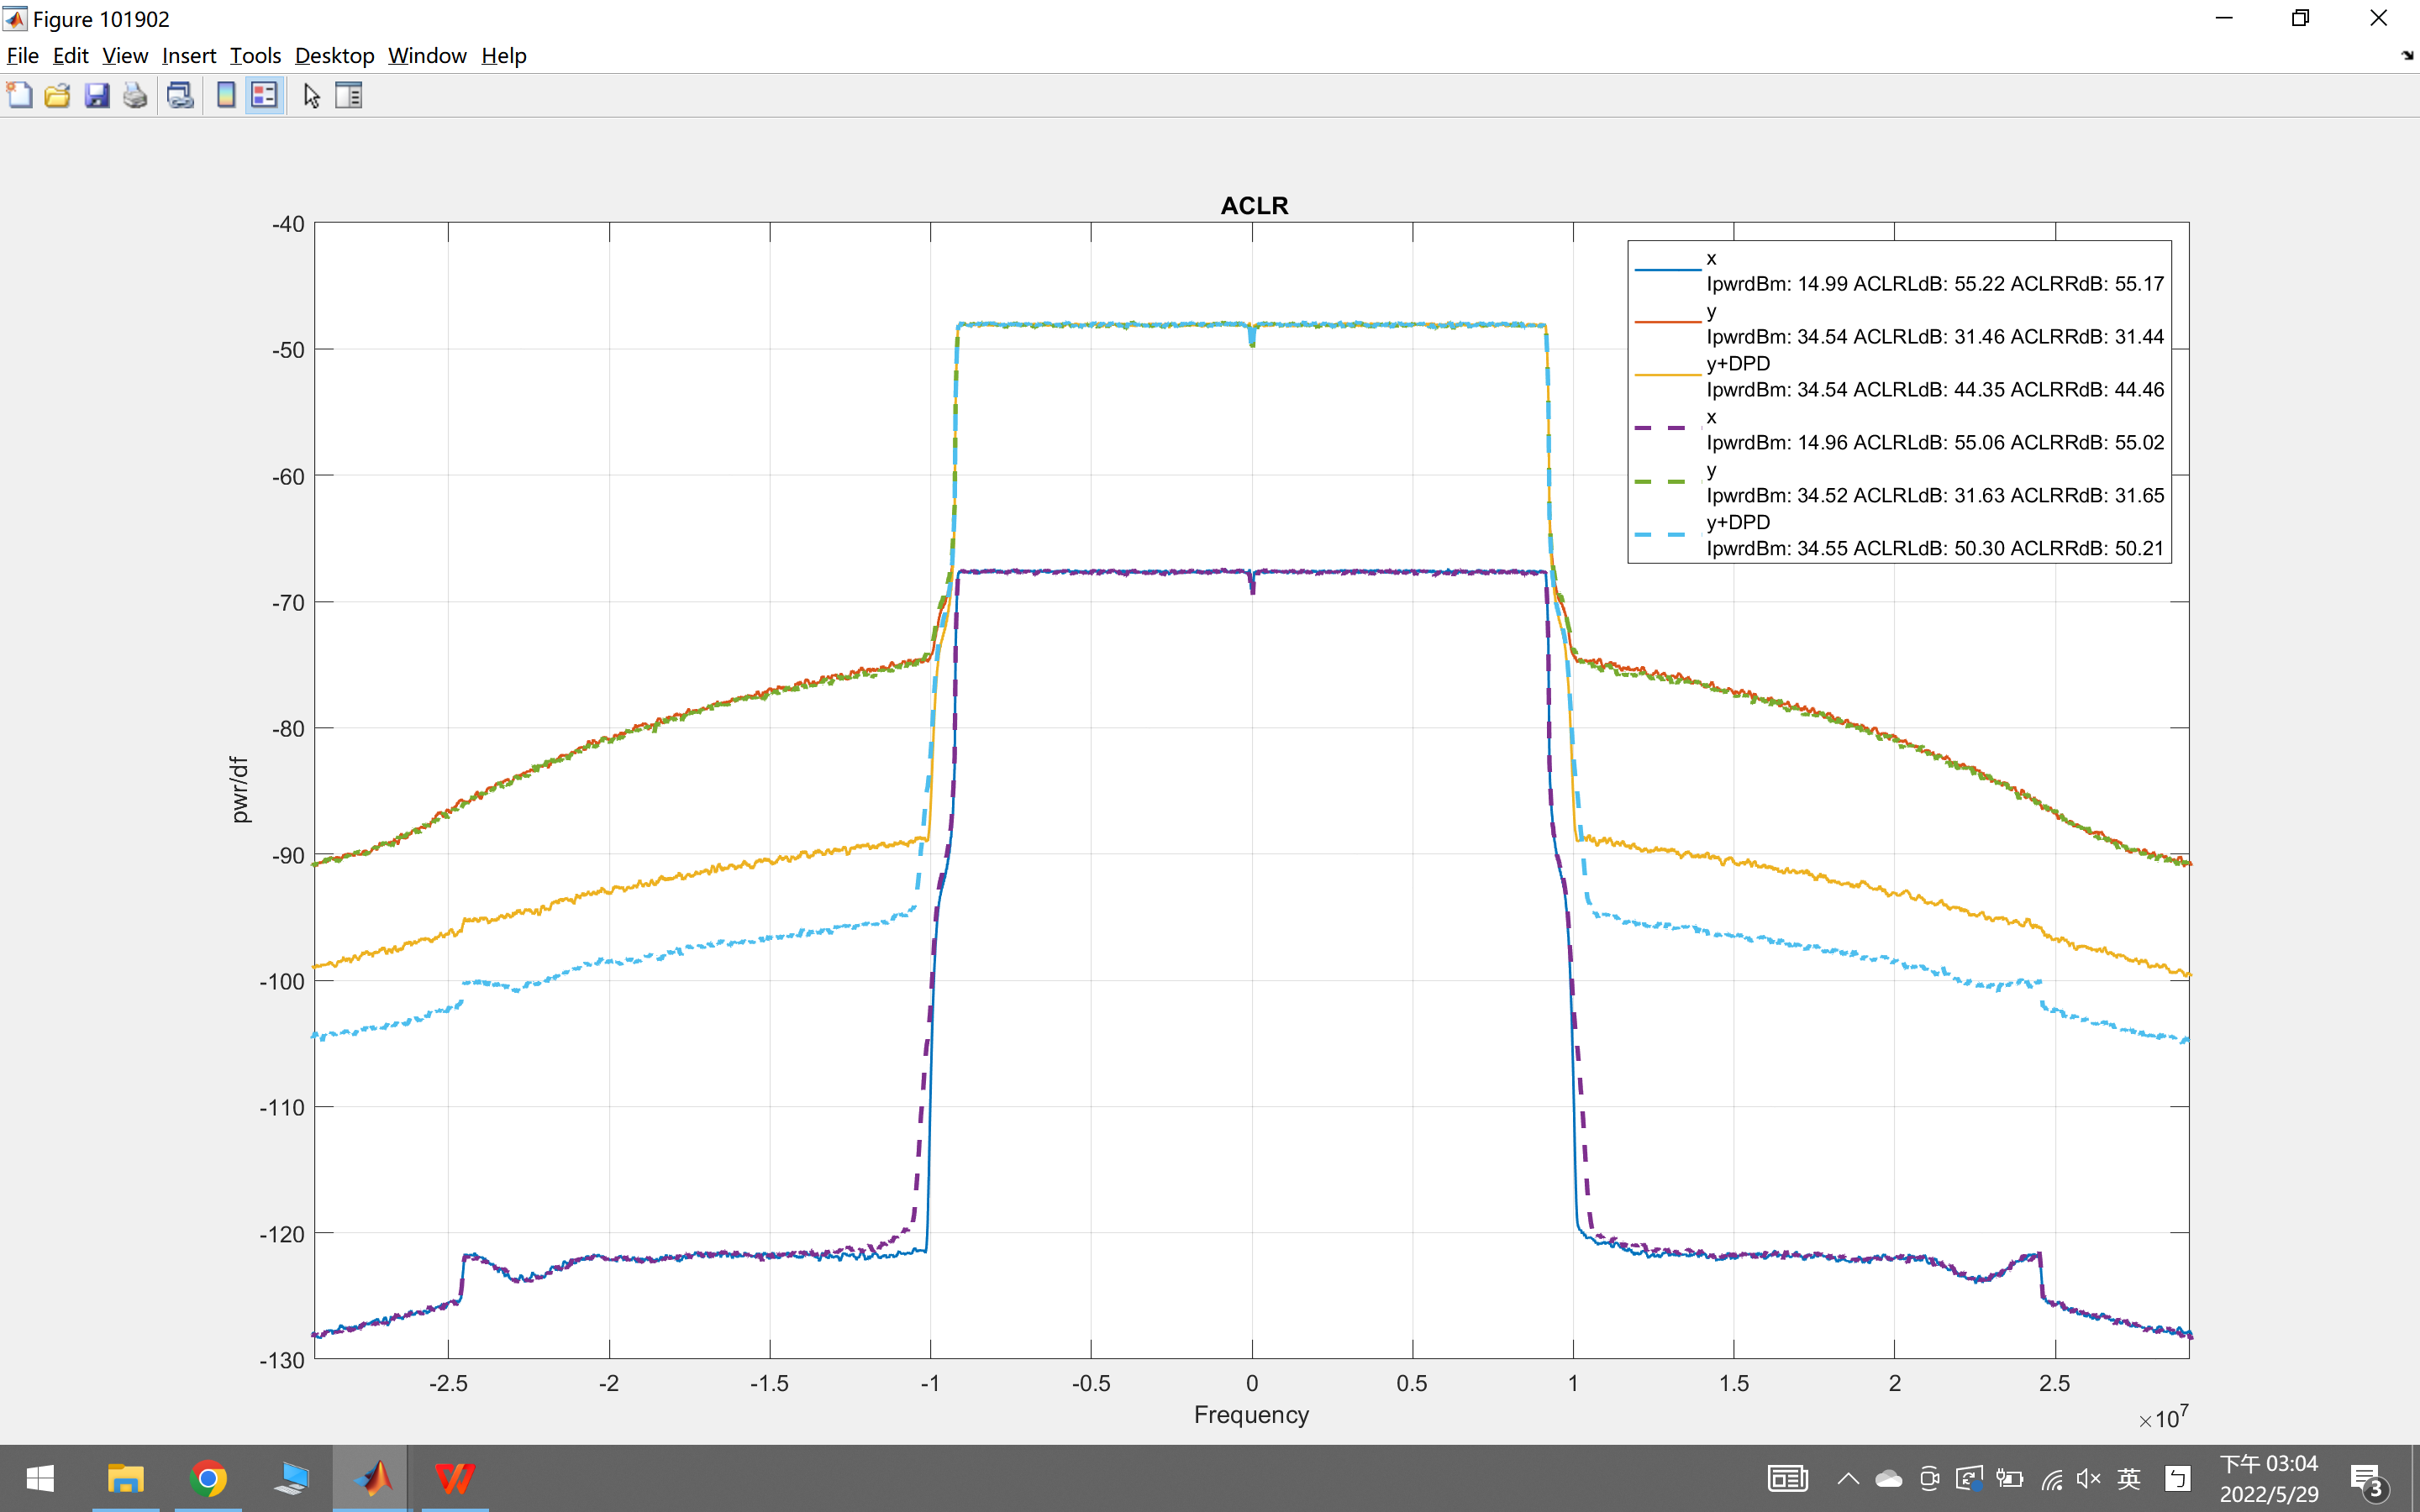Screen dimensions: 2420x1512
Task: Open the Property Inspector icon
Action: click(349, 96)
